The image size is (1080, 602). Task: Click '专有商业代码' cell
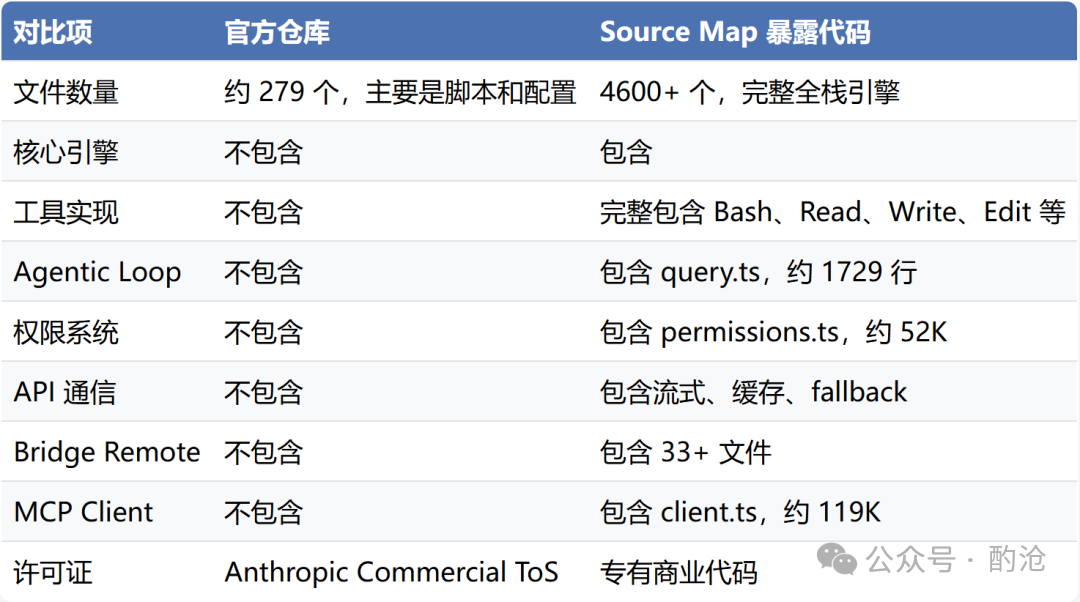tap(678, 572)
